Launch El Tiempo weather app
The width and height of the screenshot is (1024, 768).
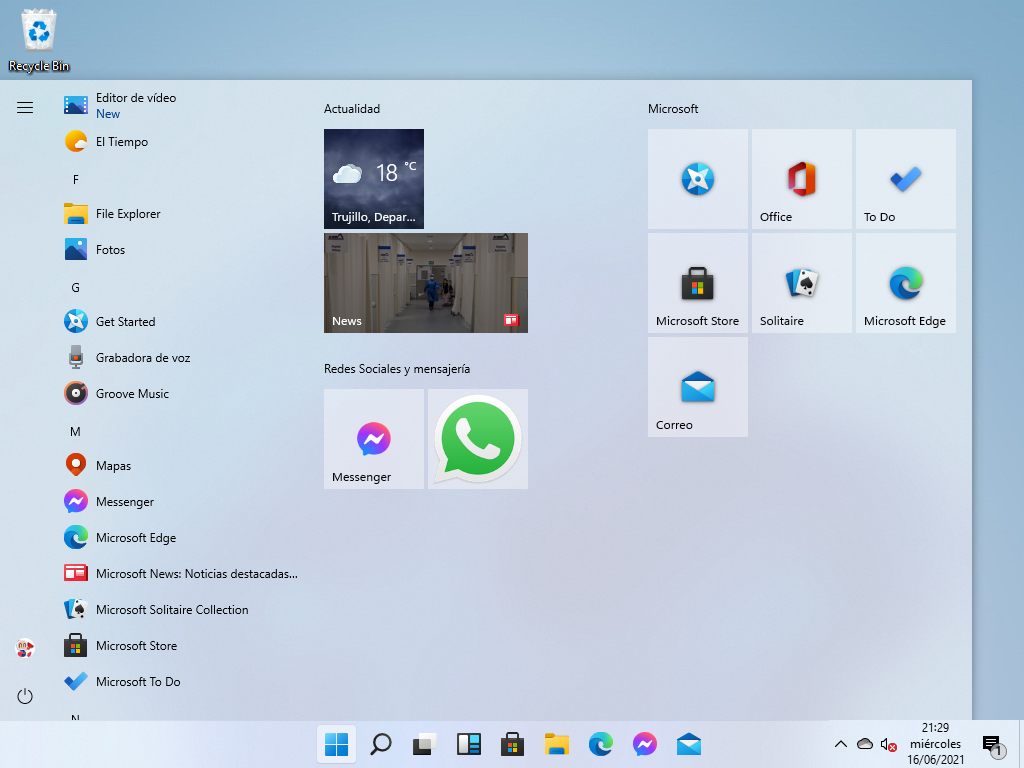click(x=181, y=142)
